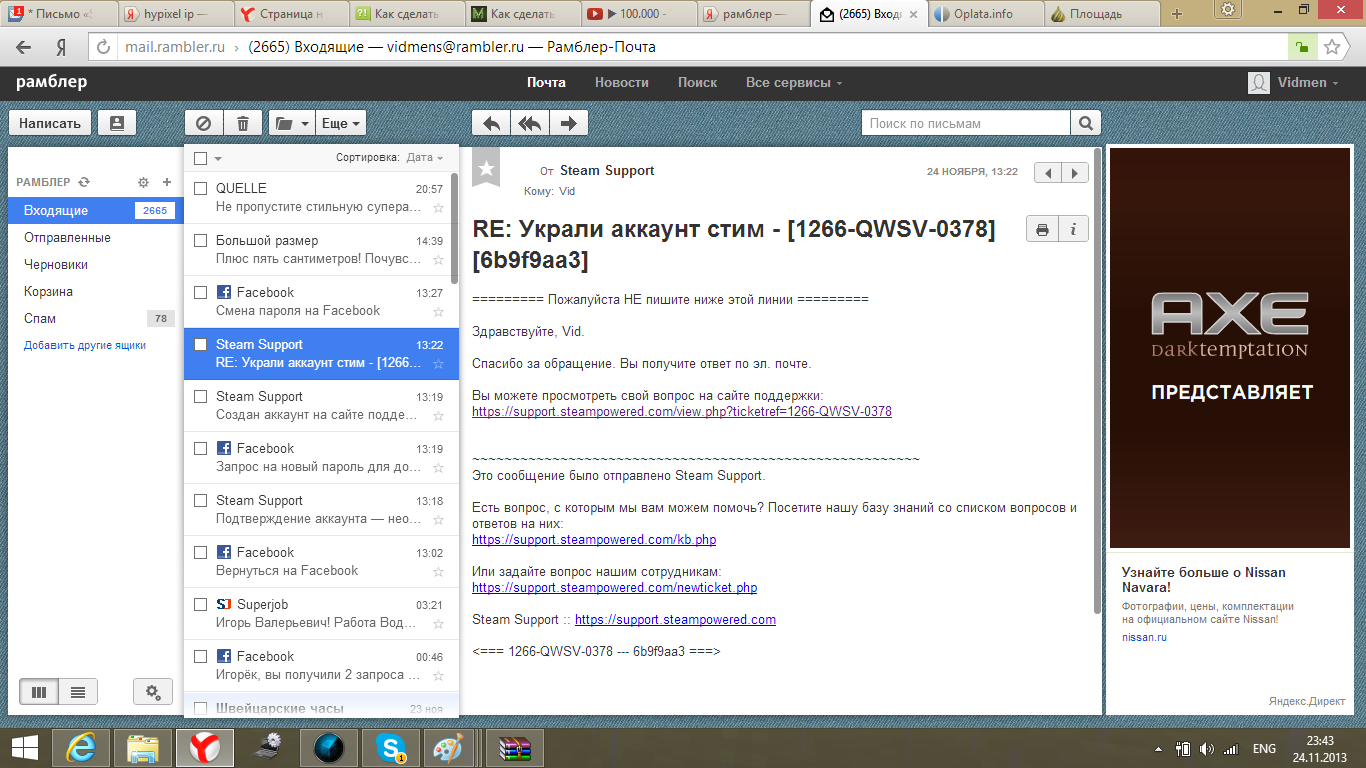Bookmark page with star in address bar
Screen dimensions: 1366x768
pos(1332,47)
